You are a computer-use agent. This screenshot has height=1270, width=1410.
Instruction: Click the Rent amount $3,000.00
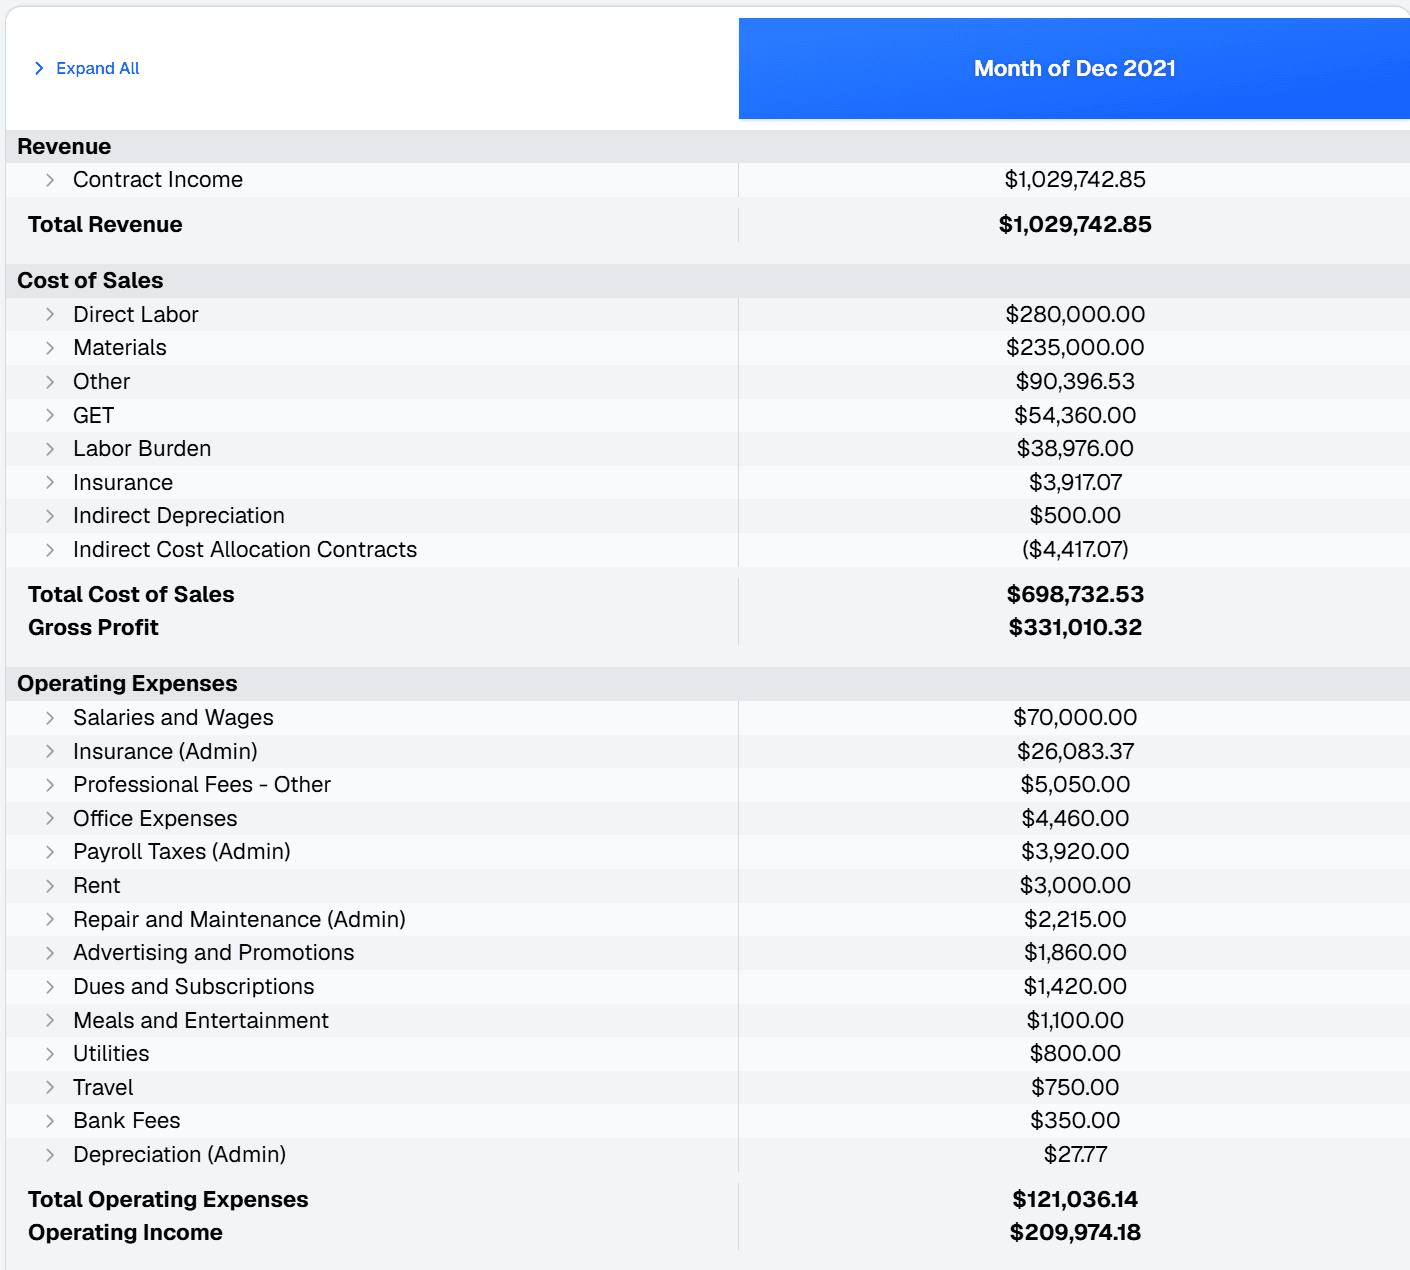tap(1075, 886)
